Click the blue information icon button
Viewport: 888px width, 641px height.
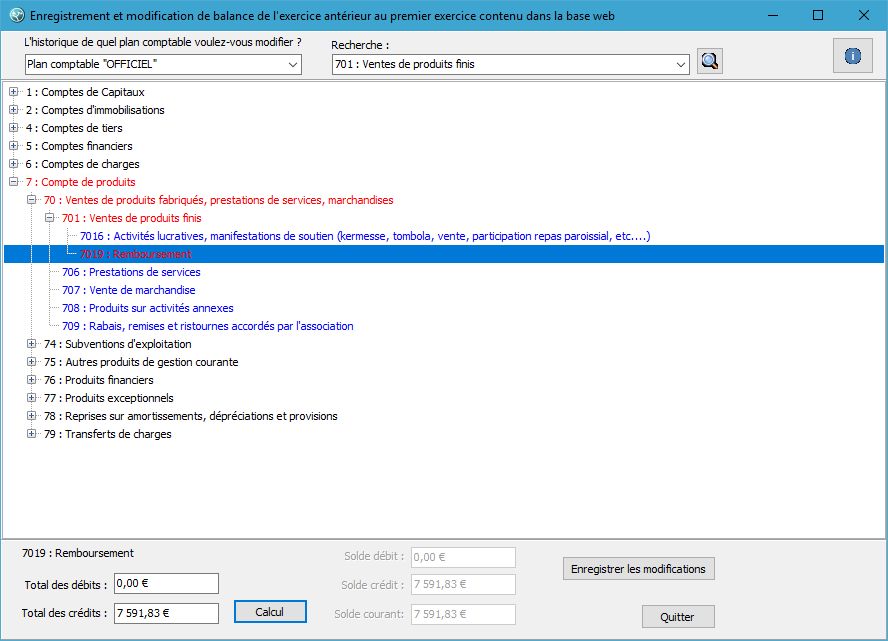click(x=852, y=56)
